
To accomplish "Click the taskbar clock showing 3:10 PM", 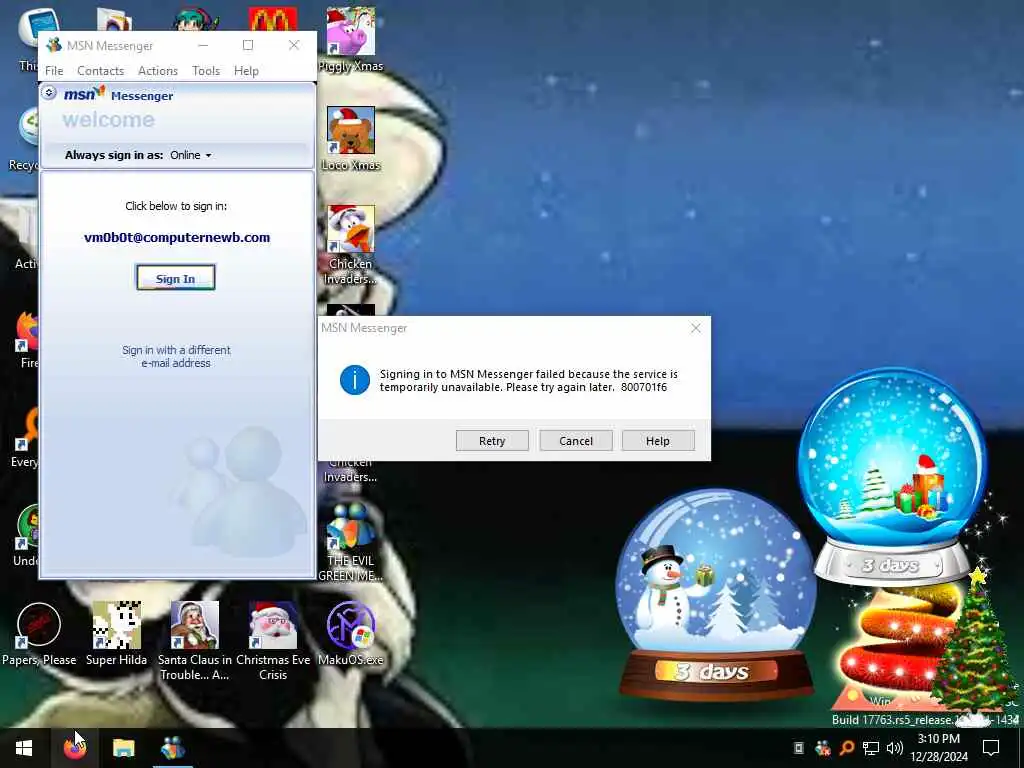I will coord(939,748).
